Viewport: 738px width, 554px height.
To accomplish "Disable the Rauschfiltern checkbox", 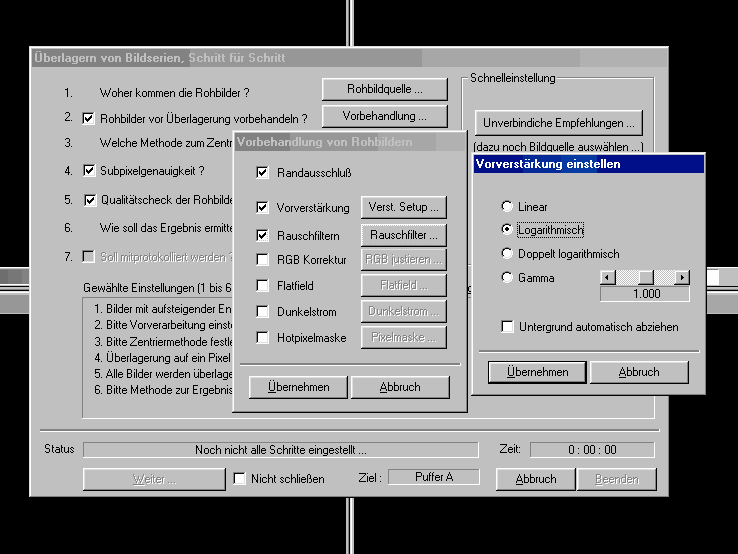I will 263,236.
